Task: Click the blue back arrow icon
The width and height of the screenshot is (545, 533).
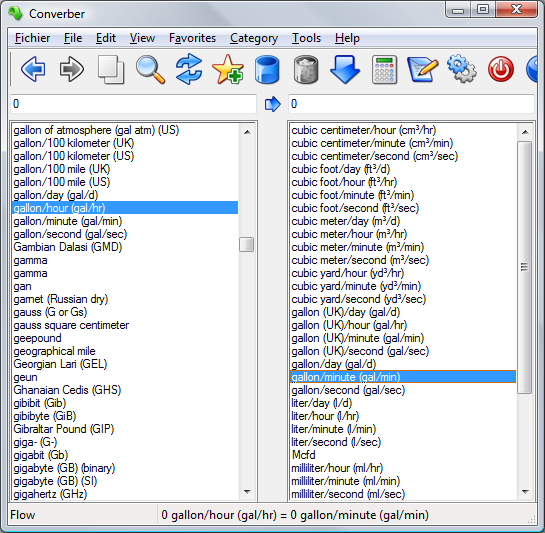Action: click(33, 69)
